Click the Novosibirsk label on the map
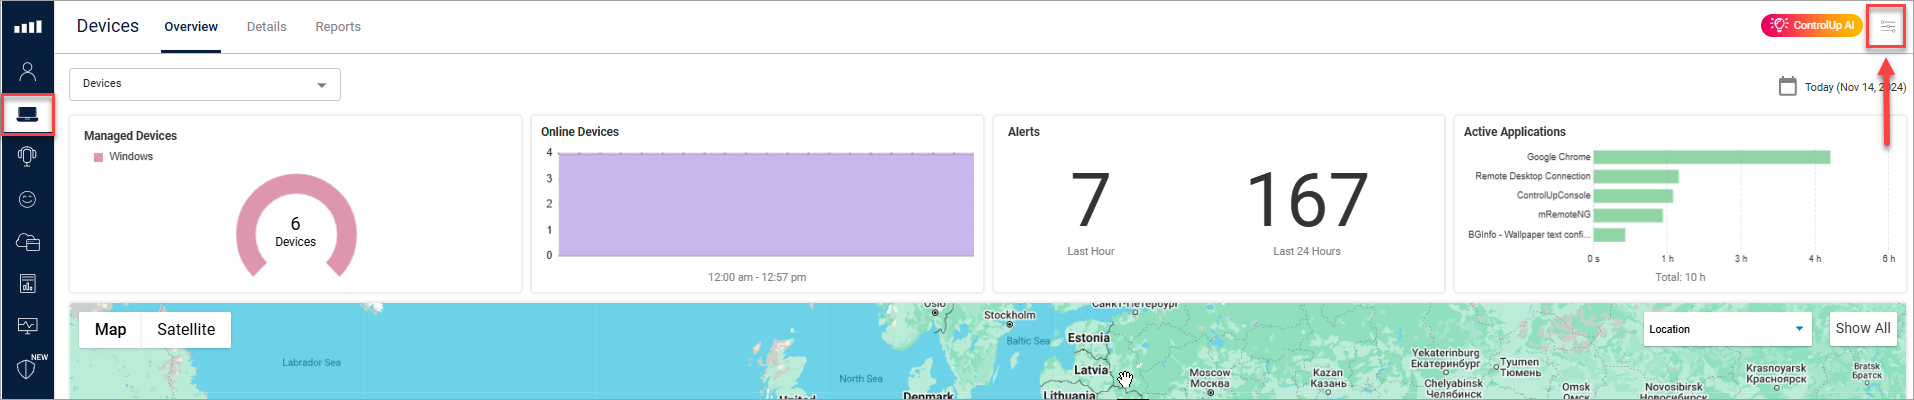This screenshot has width=1914, height=400. coord(1674,387)
